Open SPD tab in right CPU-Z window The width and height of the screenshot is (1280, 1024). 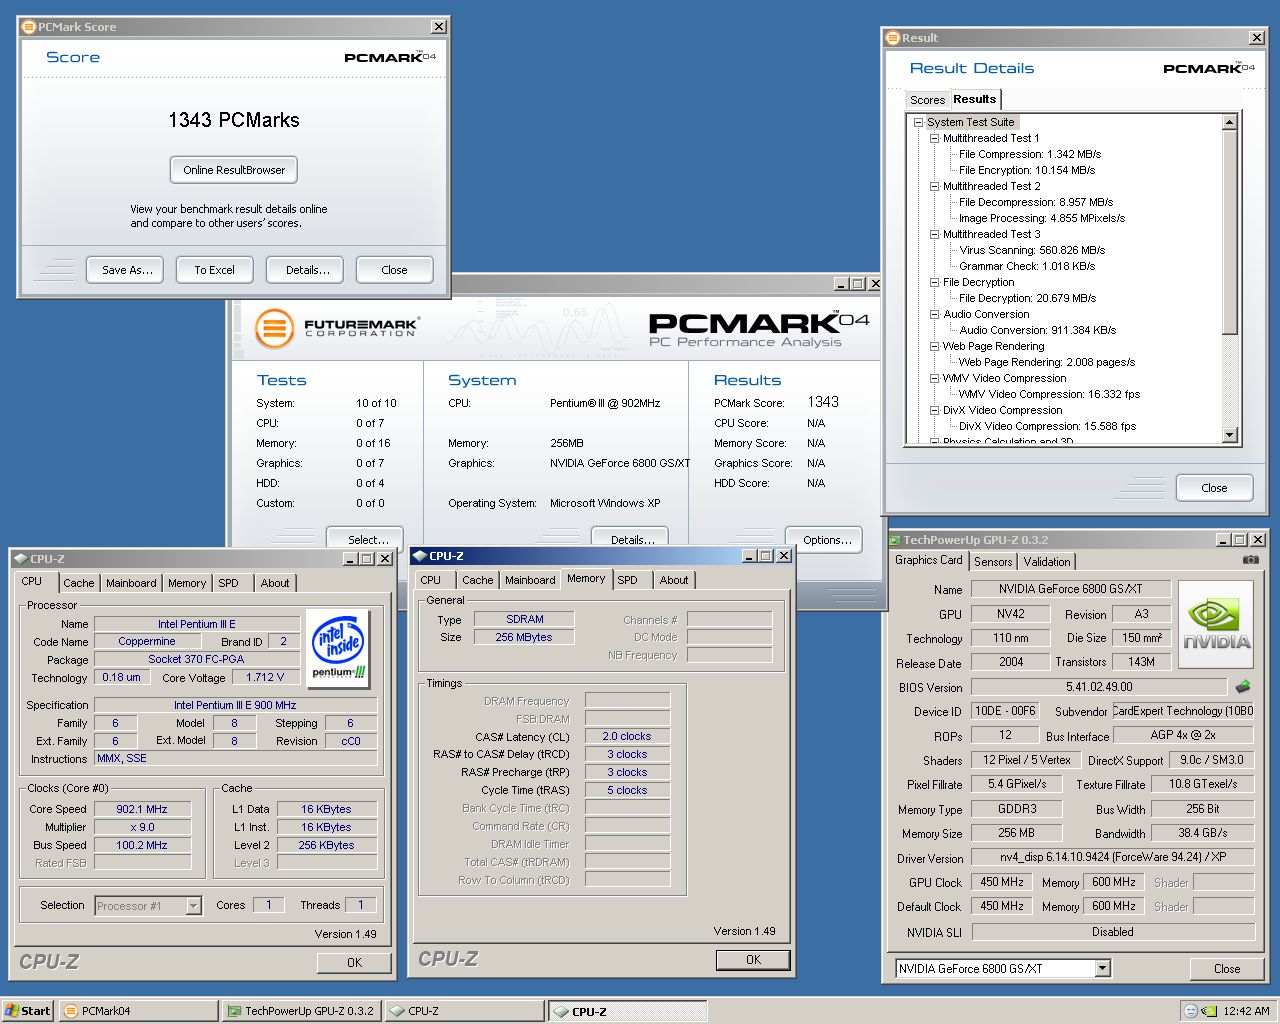(628, 580)
